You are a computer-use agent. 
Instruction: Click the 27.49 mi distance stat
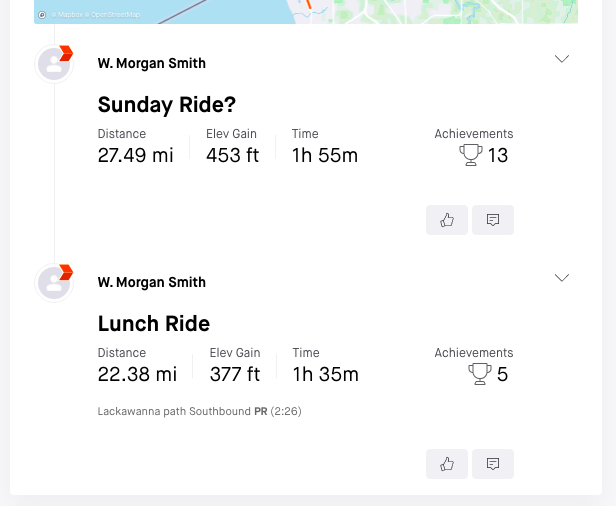136,155
